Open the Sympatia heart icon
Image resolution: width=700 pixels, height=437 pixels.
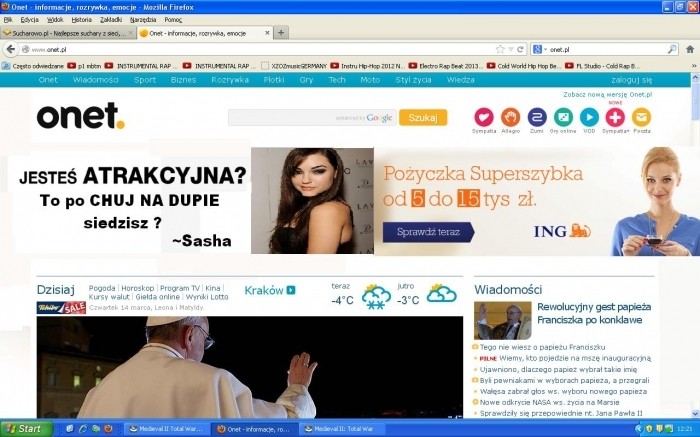[484, 117]
